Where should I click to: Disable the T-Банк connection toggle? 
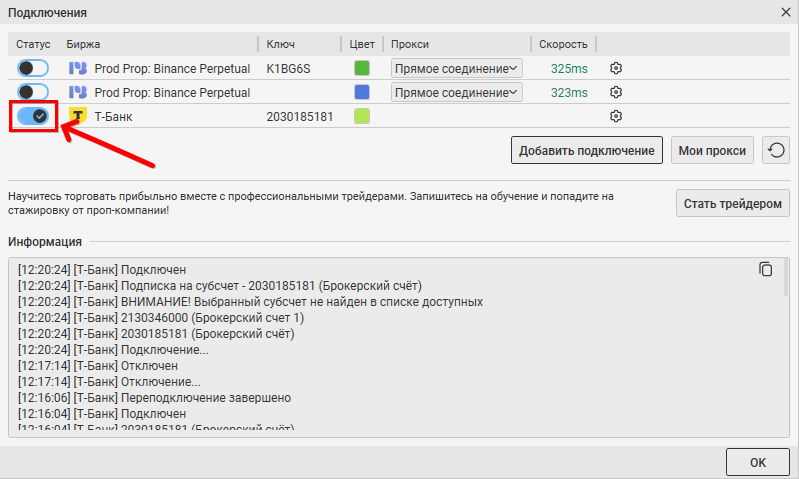(x=33, y=116)
